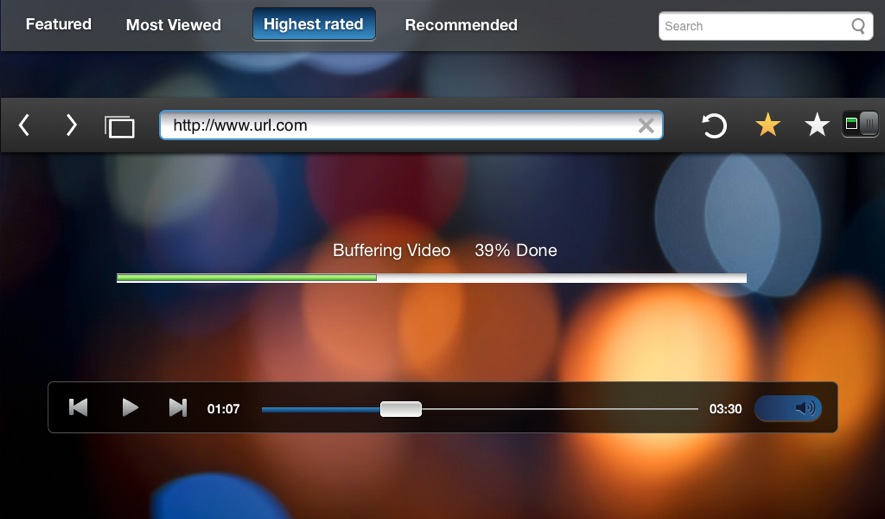
Task: Click the 03:30 total duration
Action: pyautogui.click(x=725, y=409)
